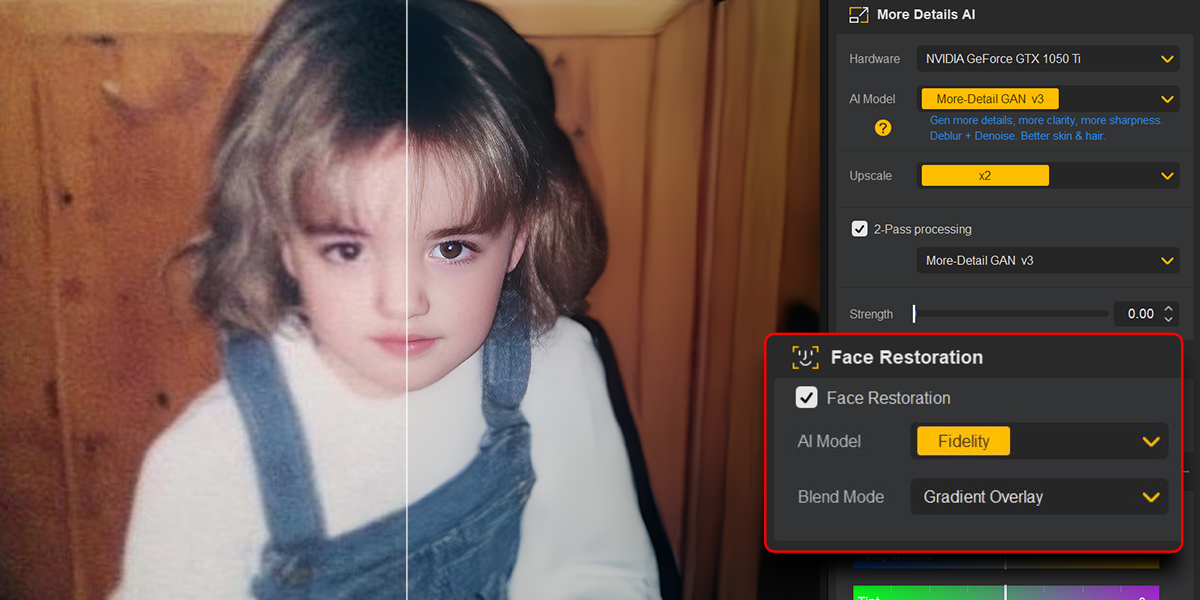Select the More-Detail GAN v3 model button
This screenshot has height=600, width=1200.
pos(989,98)
